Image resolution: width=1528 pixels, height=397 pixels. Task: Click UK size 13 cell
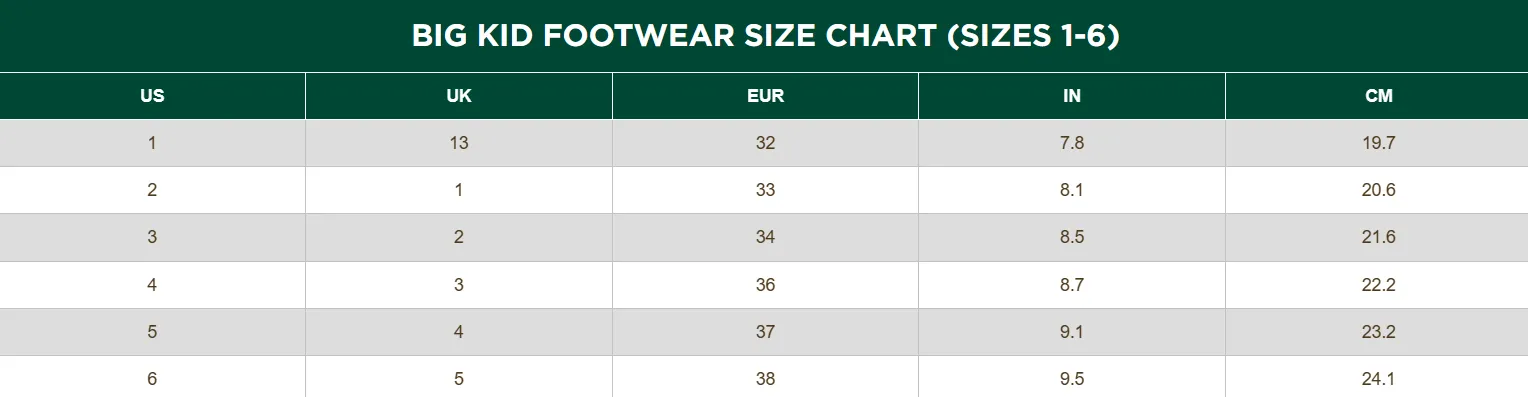459,143
